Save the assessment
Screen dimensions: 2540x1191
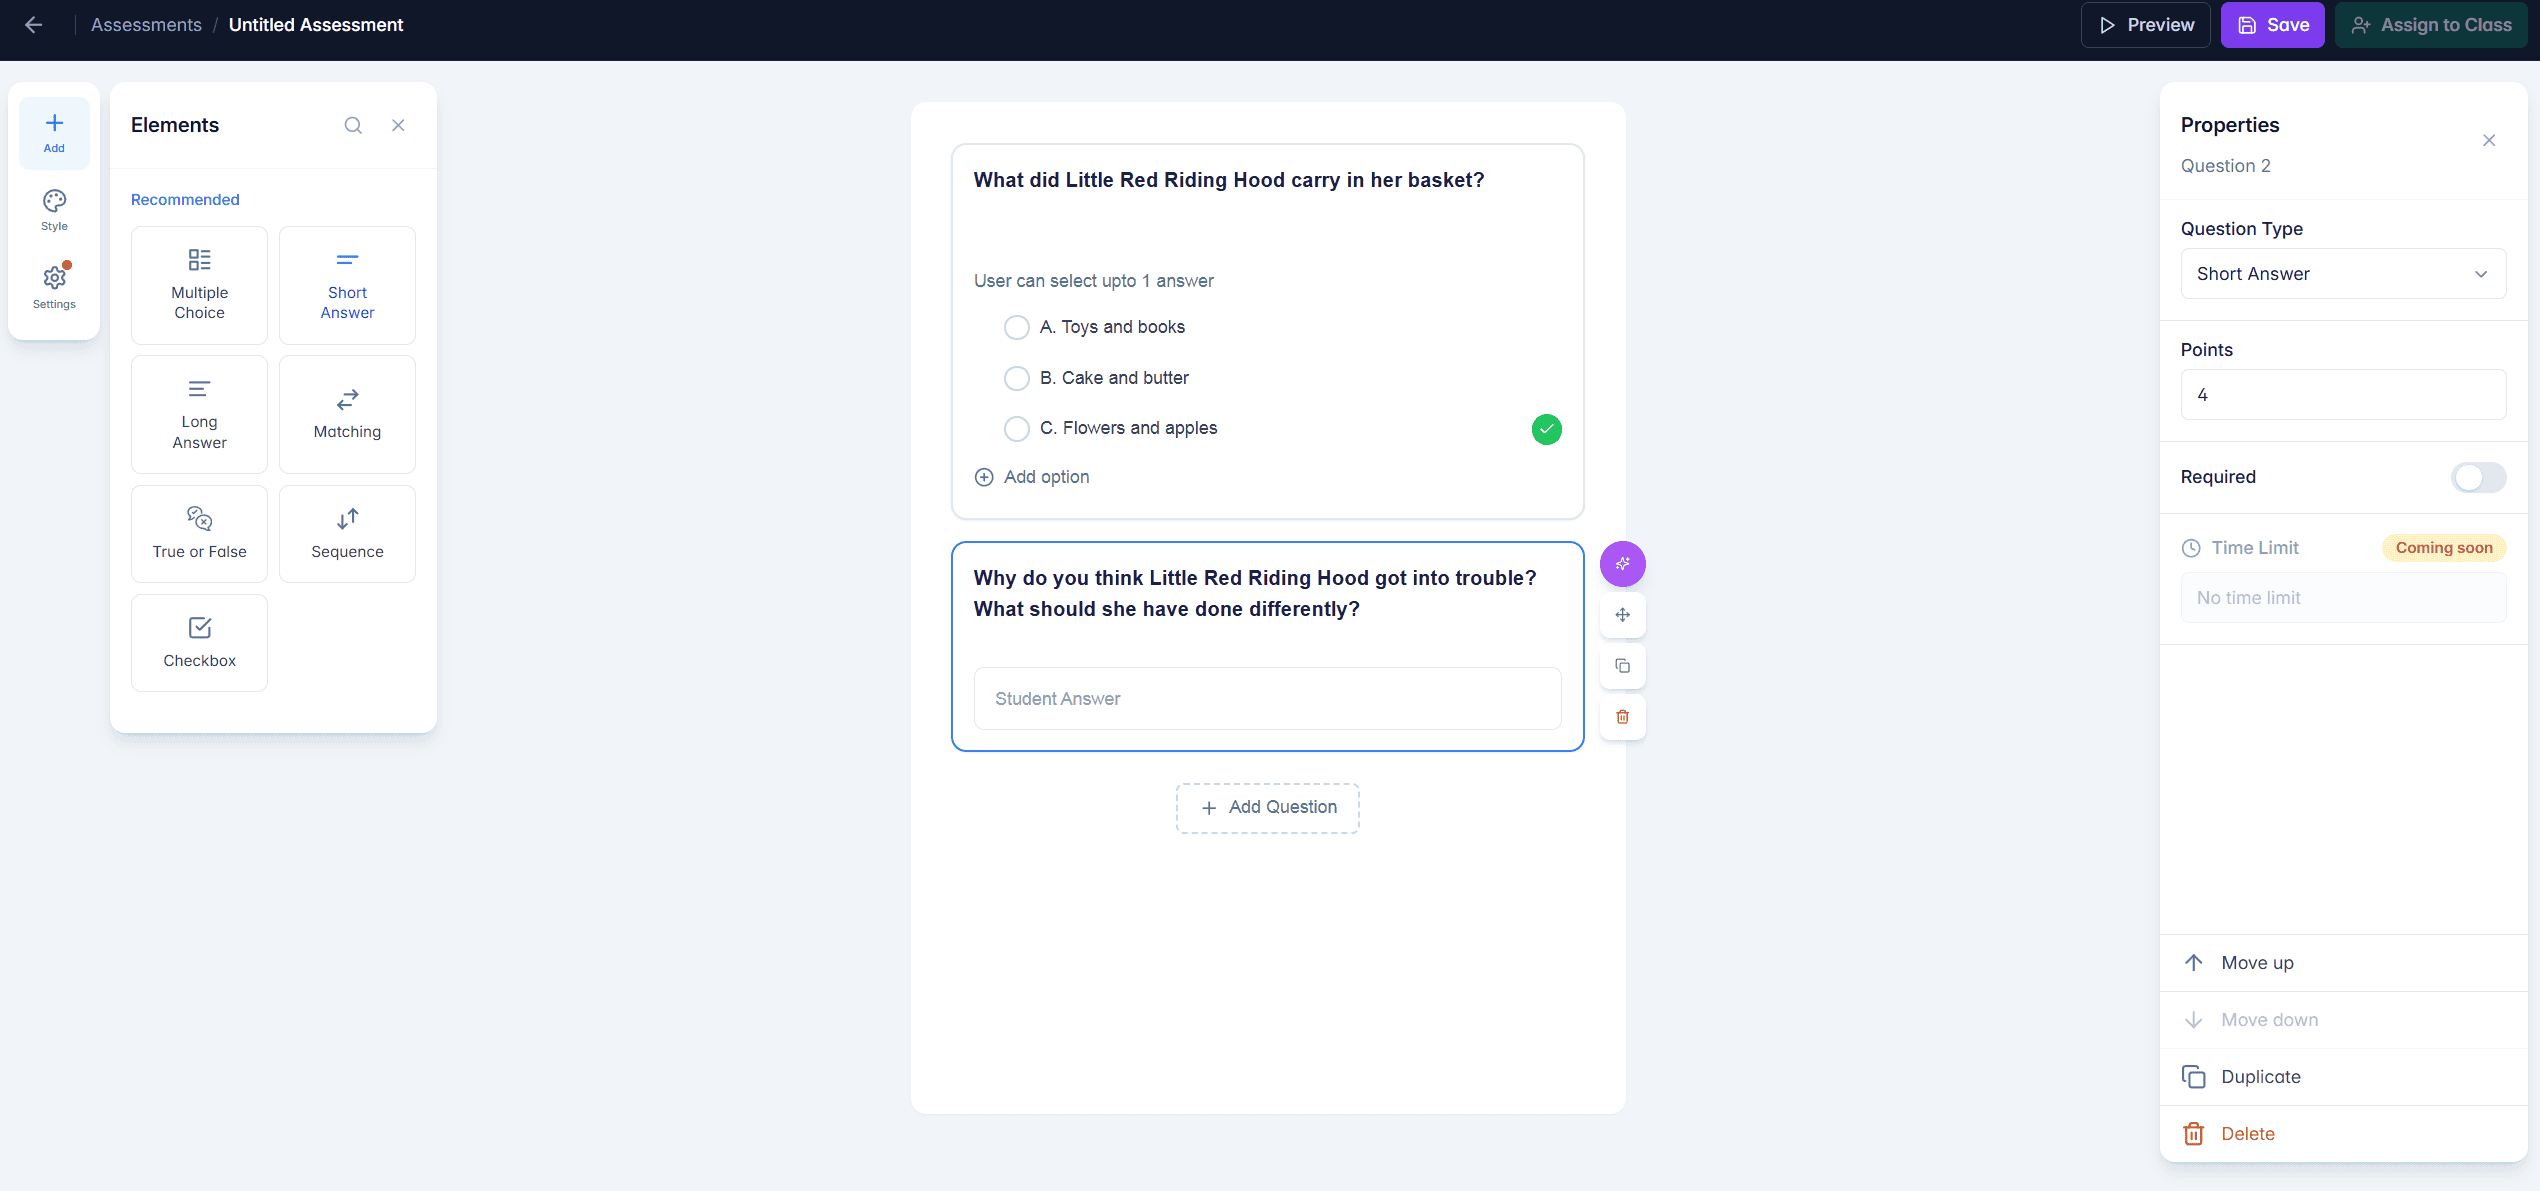pyautogui.click(x=2272, y=24)
